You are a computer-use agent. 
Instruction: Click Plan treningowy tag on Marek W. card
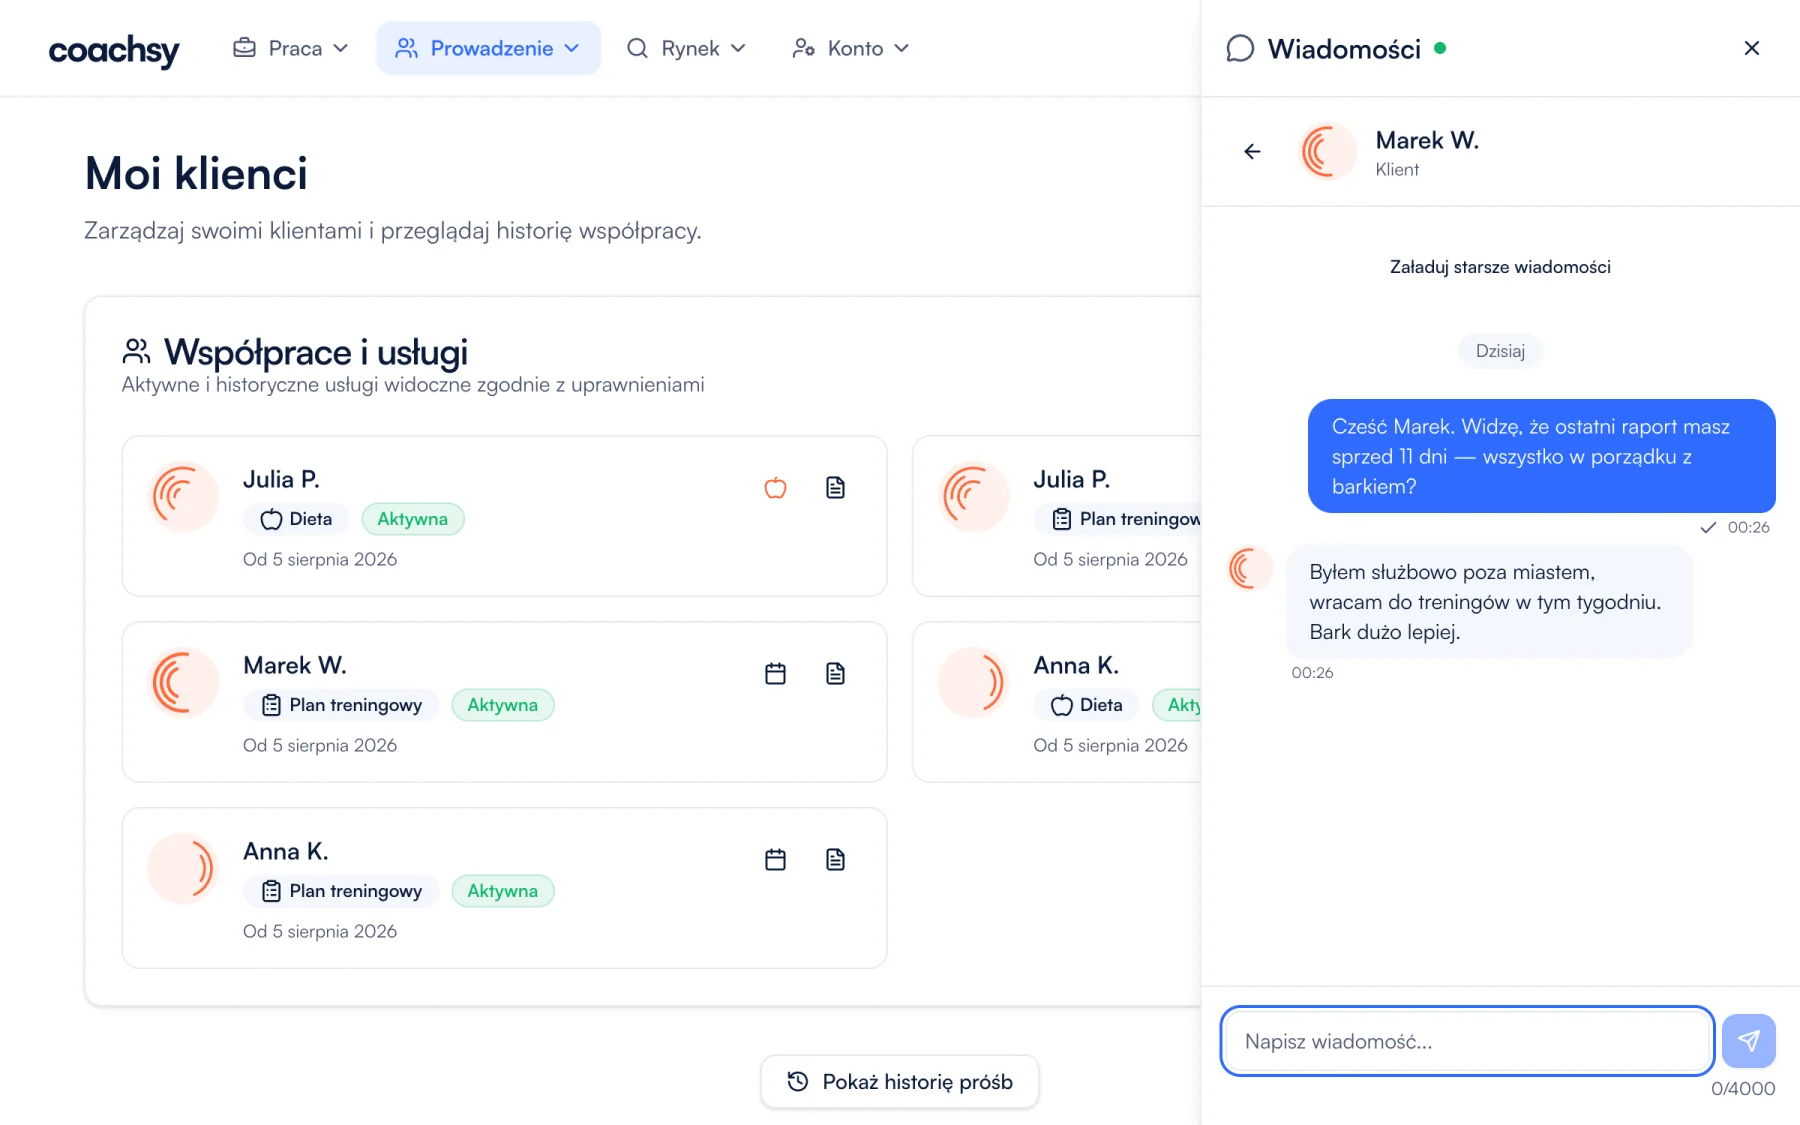(341, 705)
